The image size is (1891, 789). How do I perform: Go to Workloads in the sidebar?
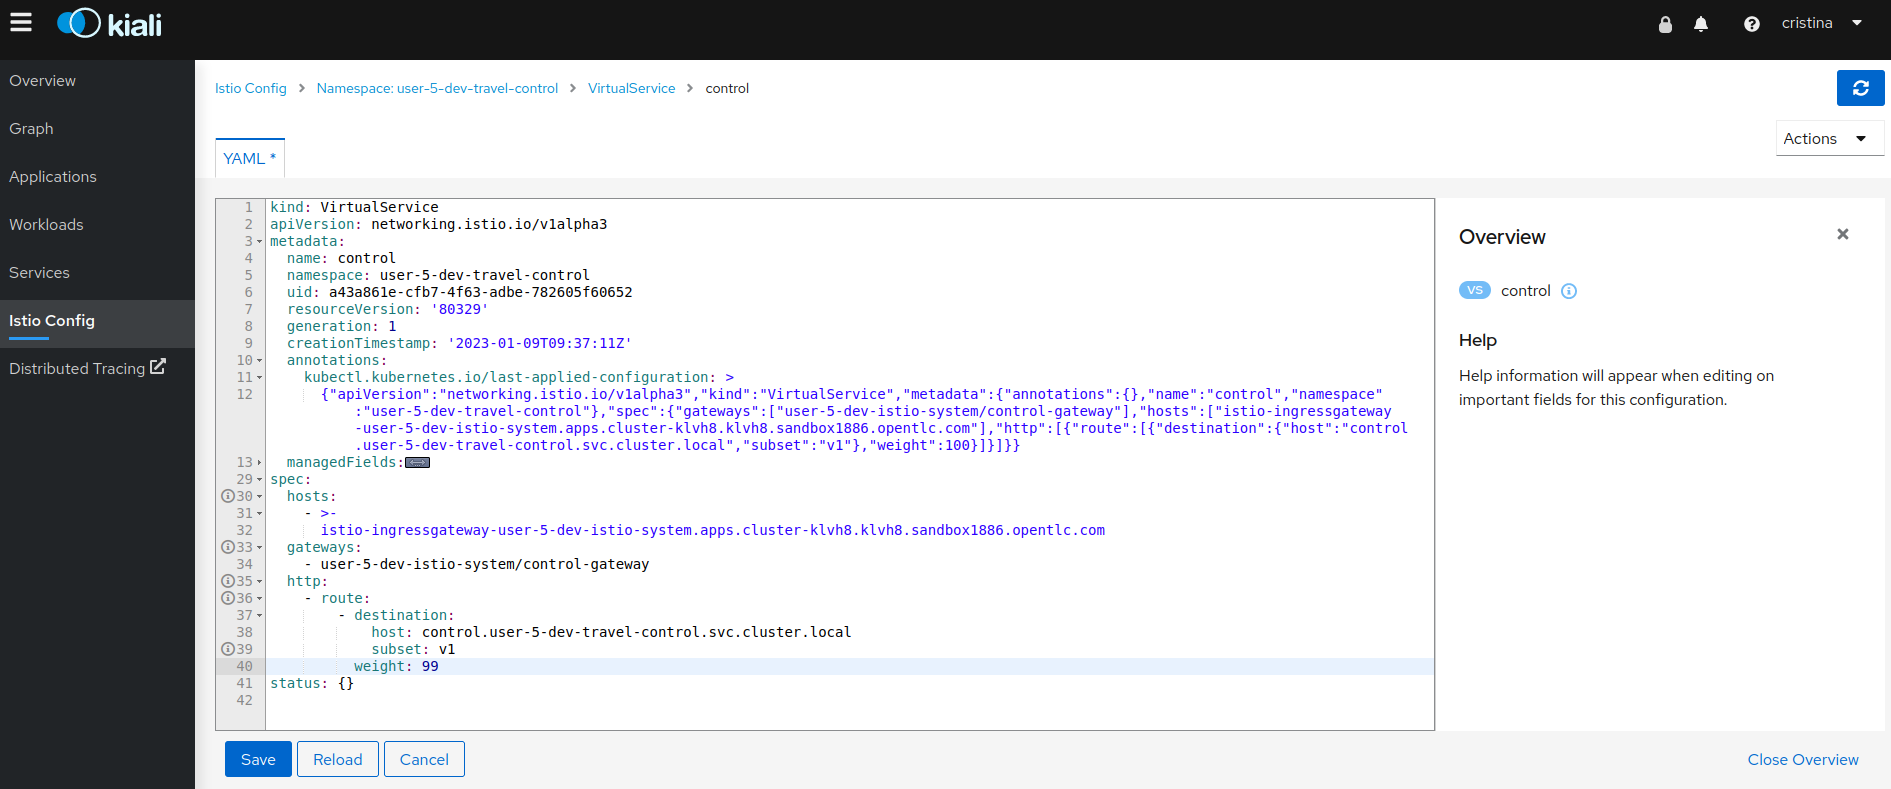click(46, 225)
